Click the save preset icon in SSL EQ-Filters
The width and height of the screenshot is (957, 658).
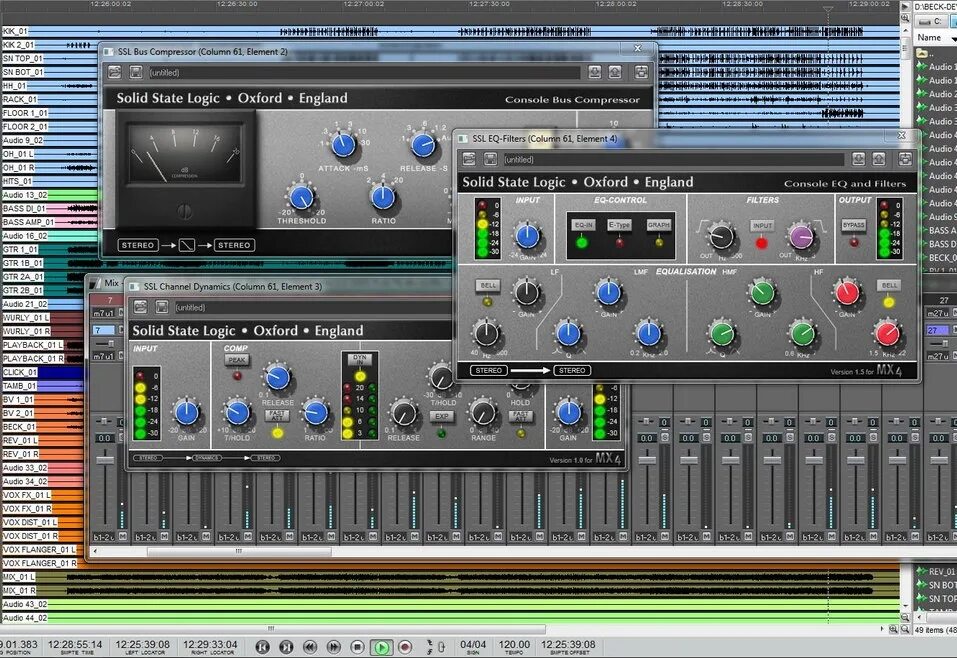click(x=490, y=159)
